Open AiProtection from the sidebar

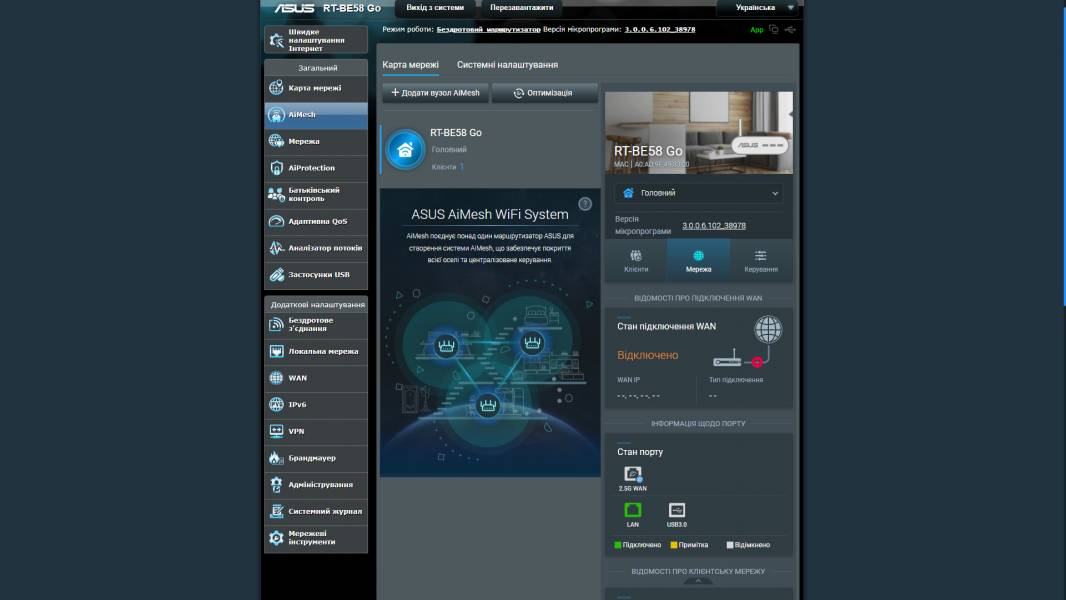coord(315,167)
